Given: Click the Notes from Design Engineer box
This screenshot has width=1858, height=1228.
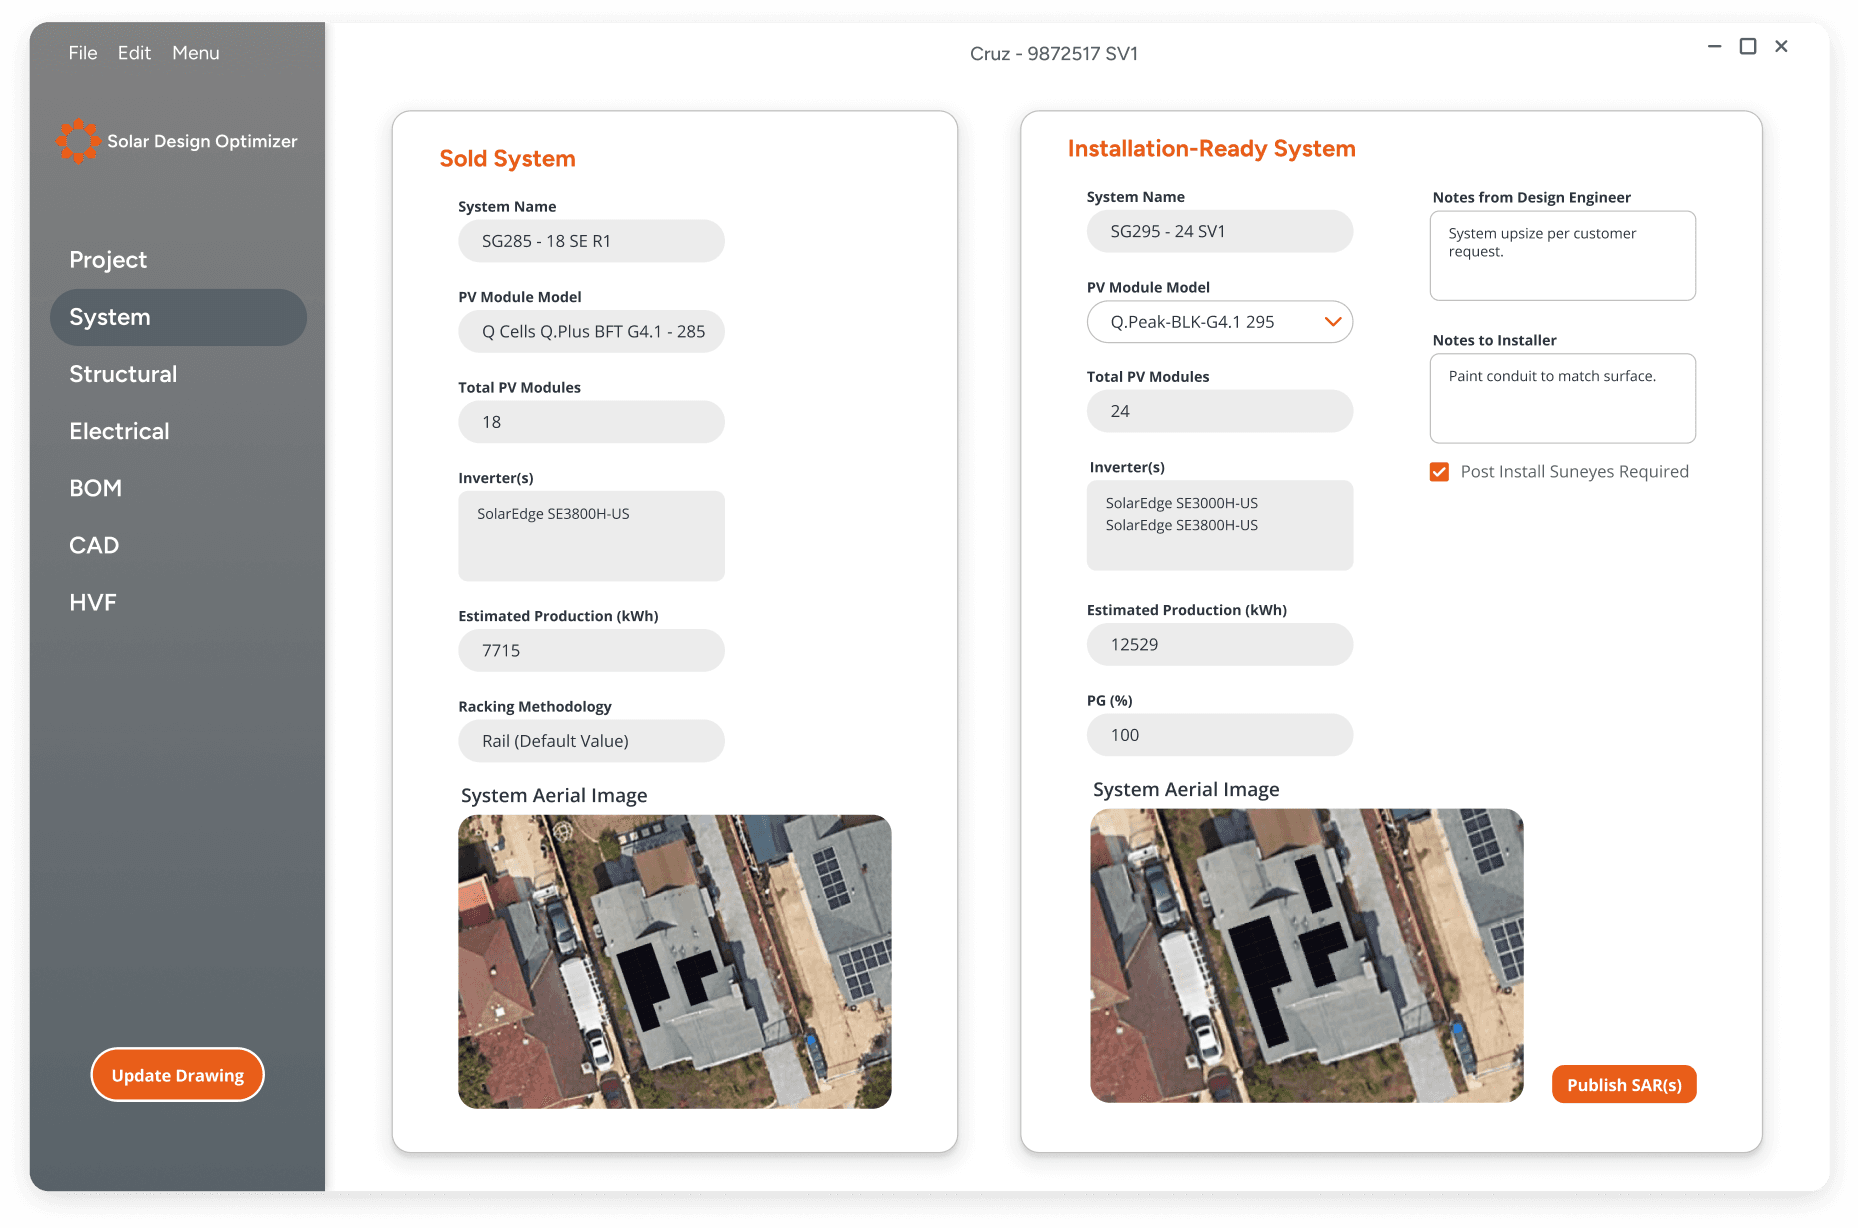Looking at the screenshot, I should pyautogui.click(x=1563, y=256).
